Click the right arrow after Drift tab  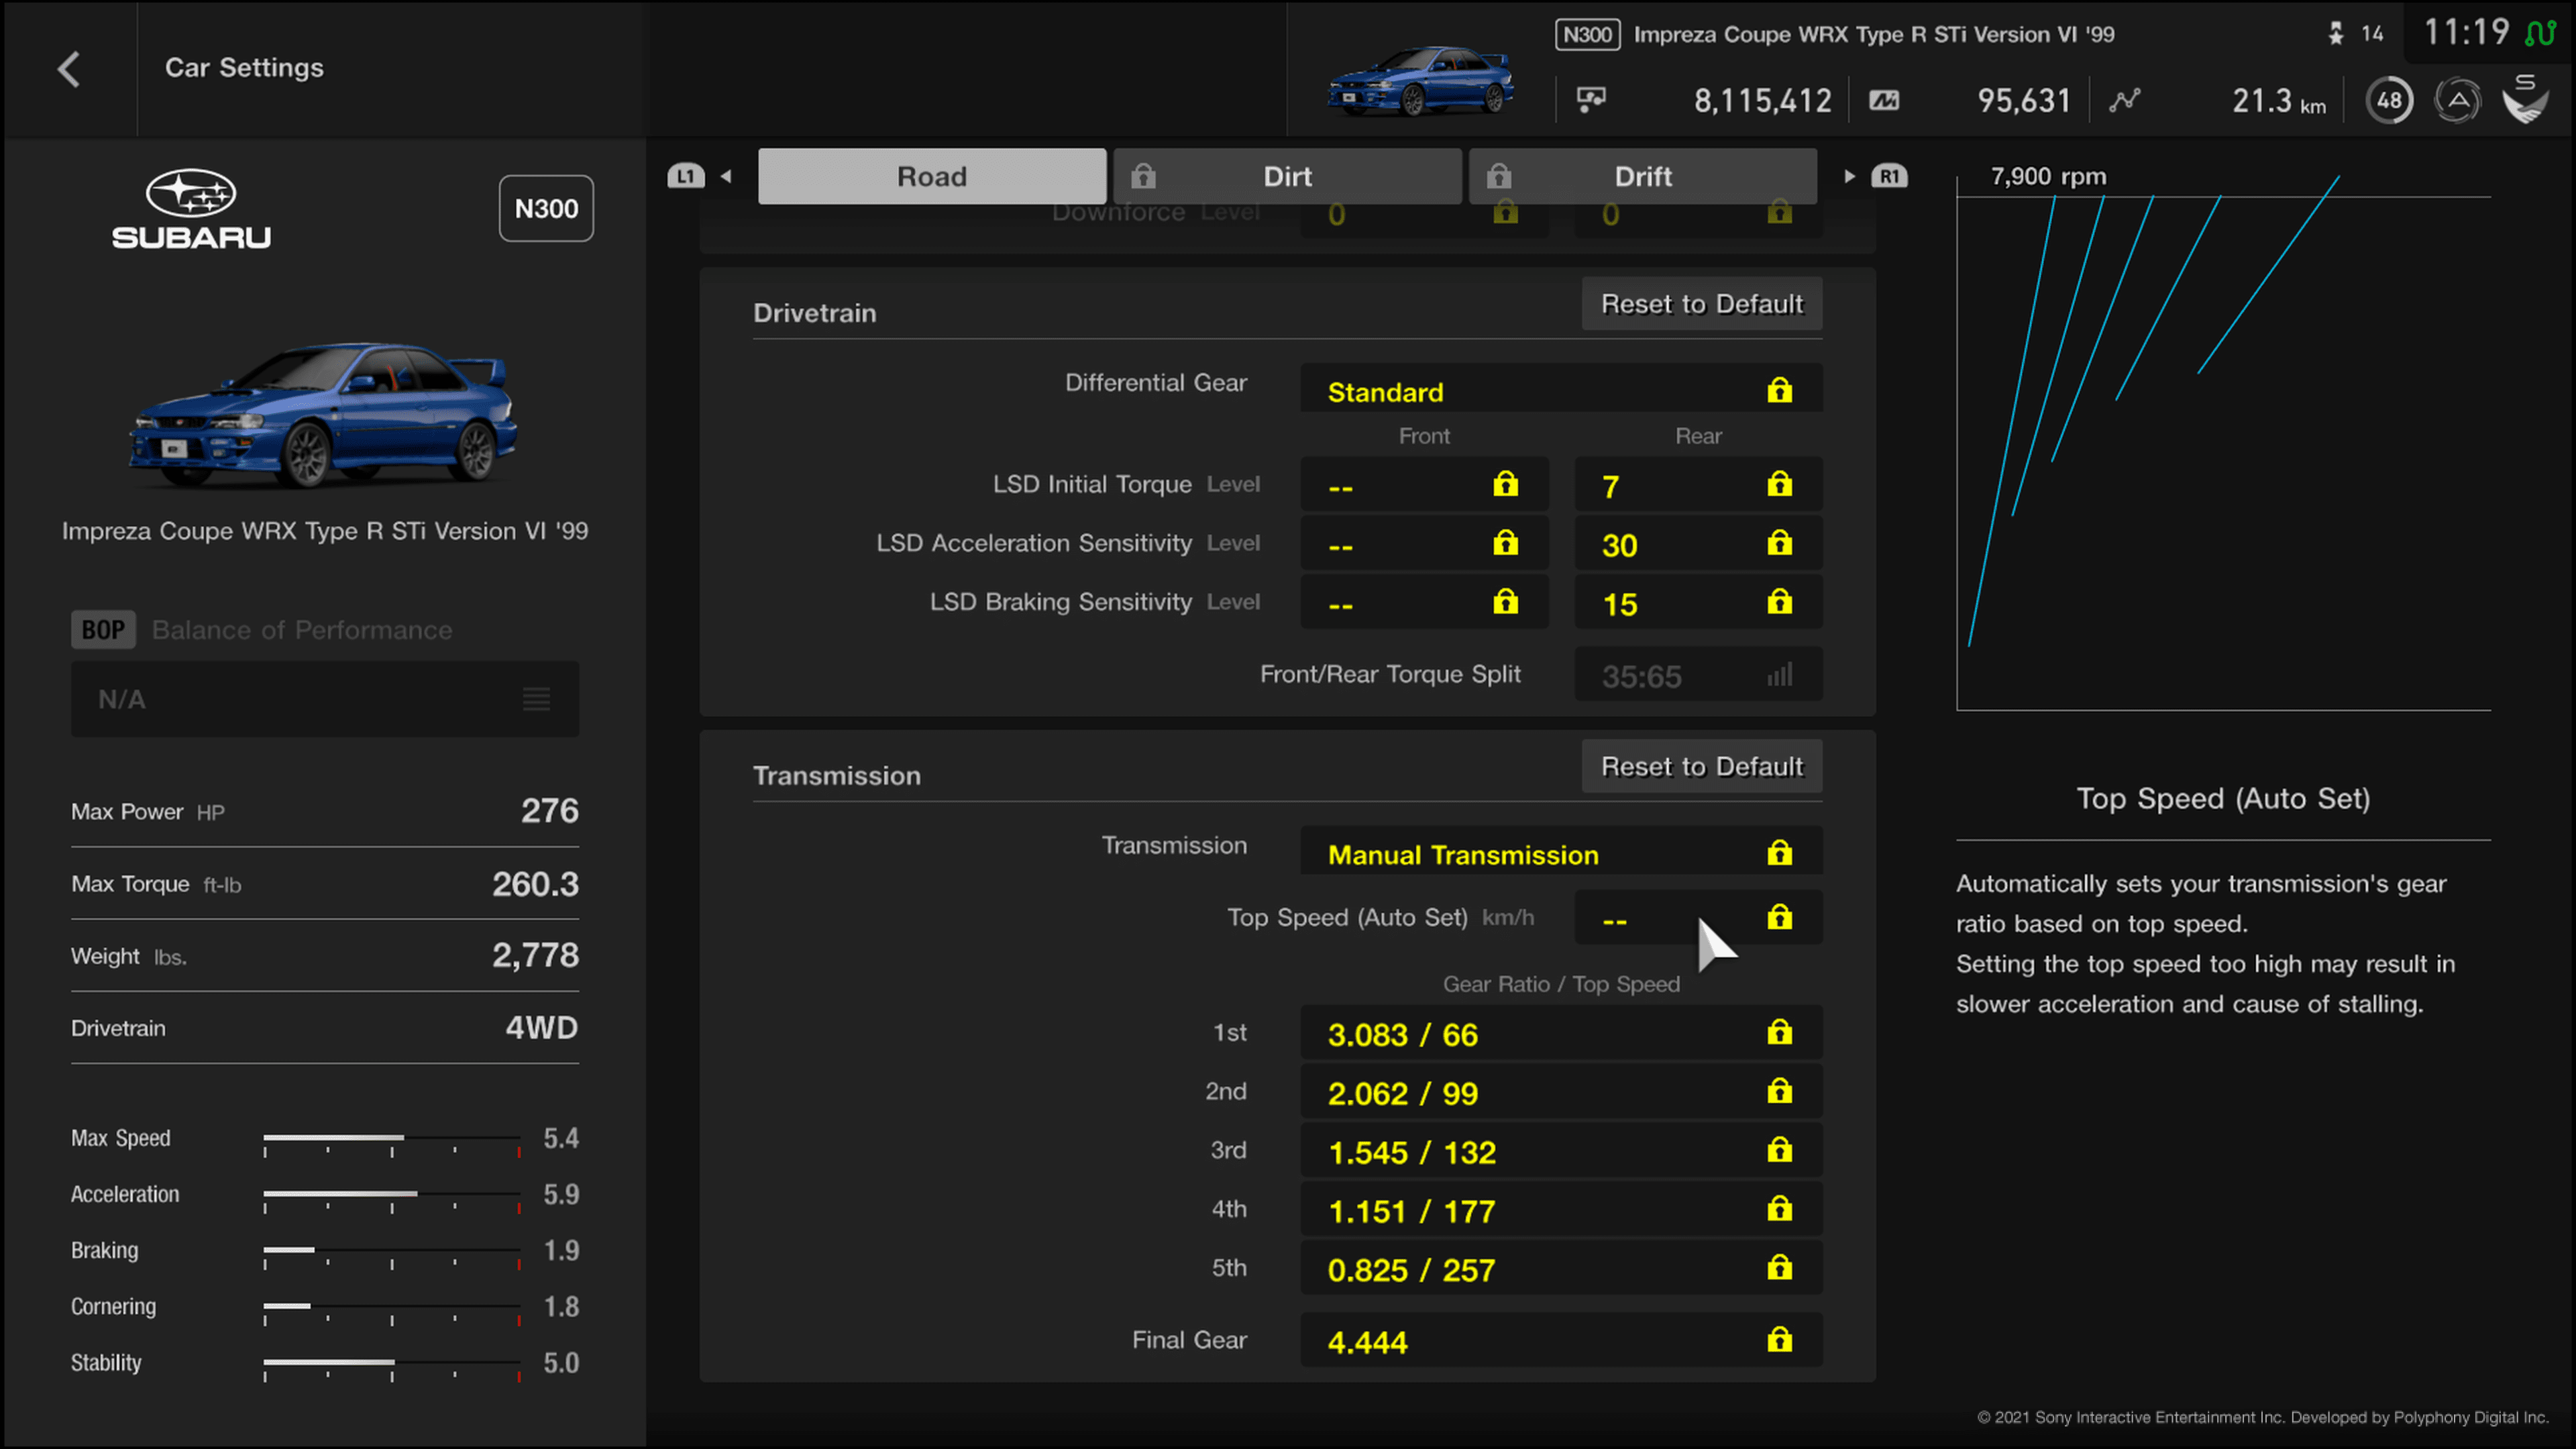coord(1849,177)
